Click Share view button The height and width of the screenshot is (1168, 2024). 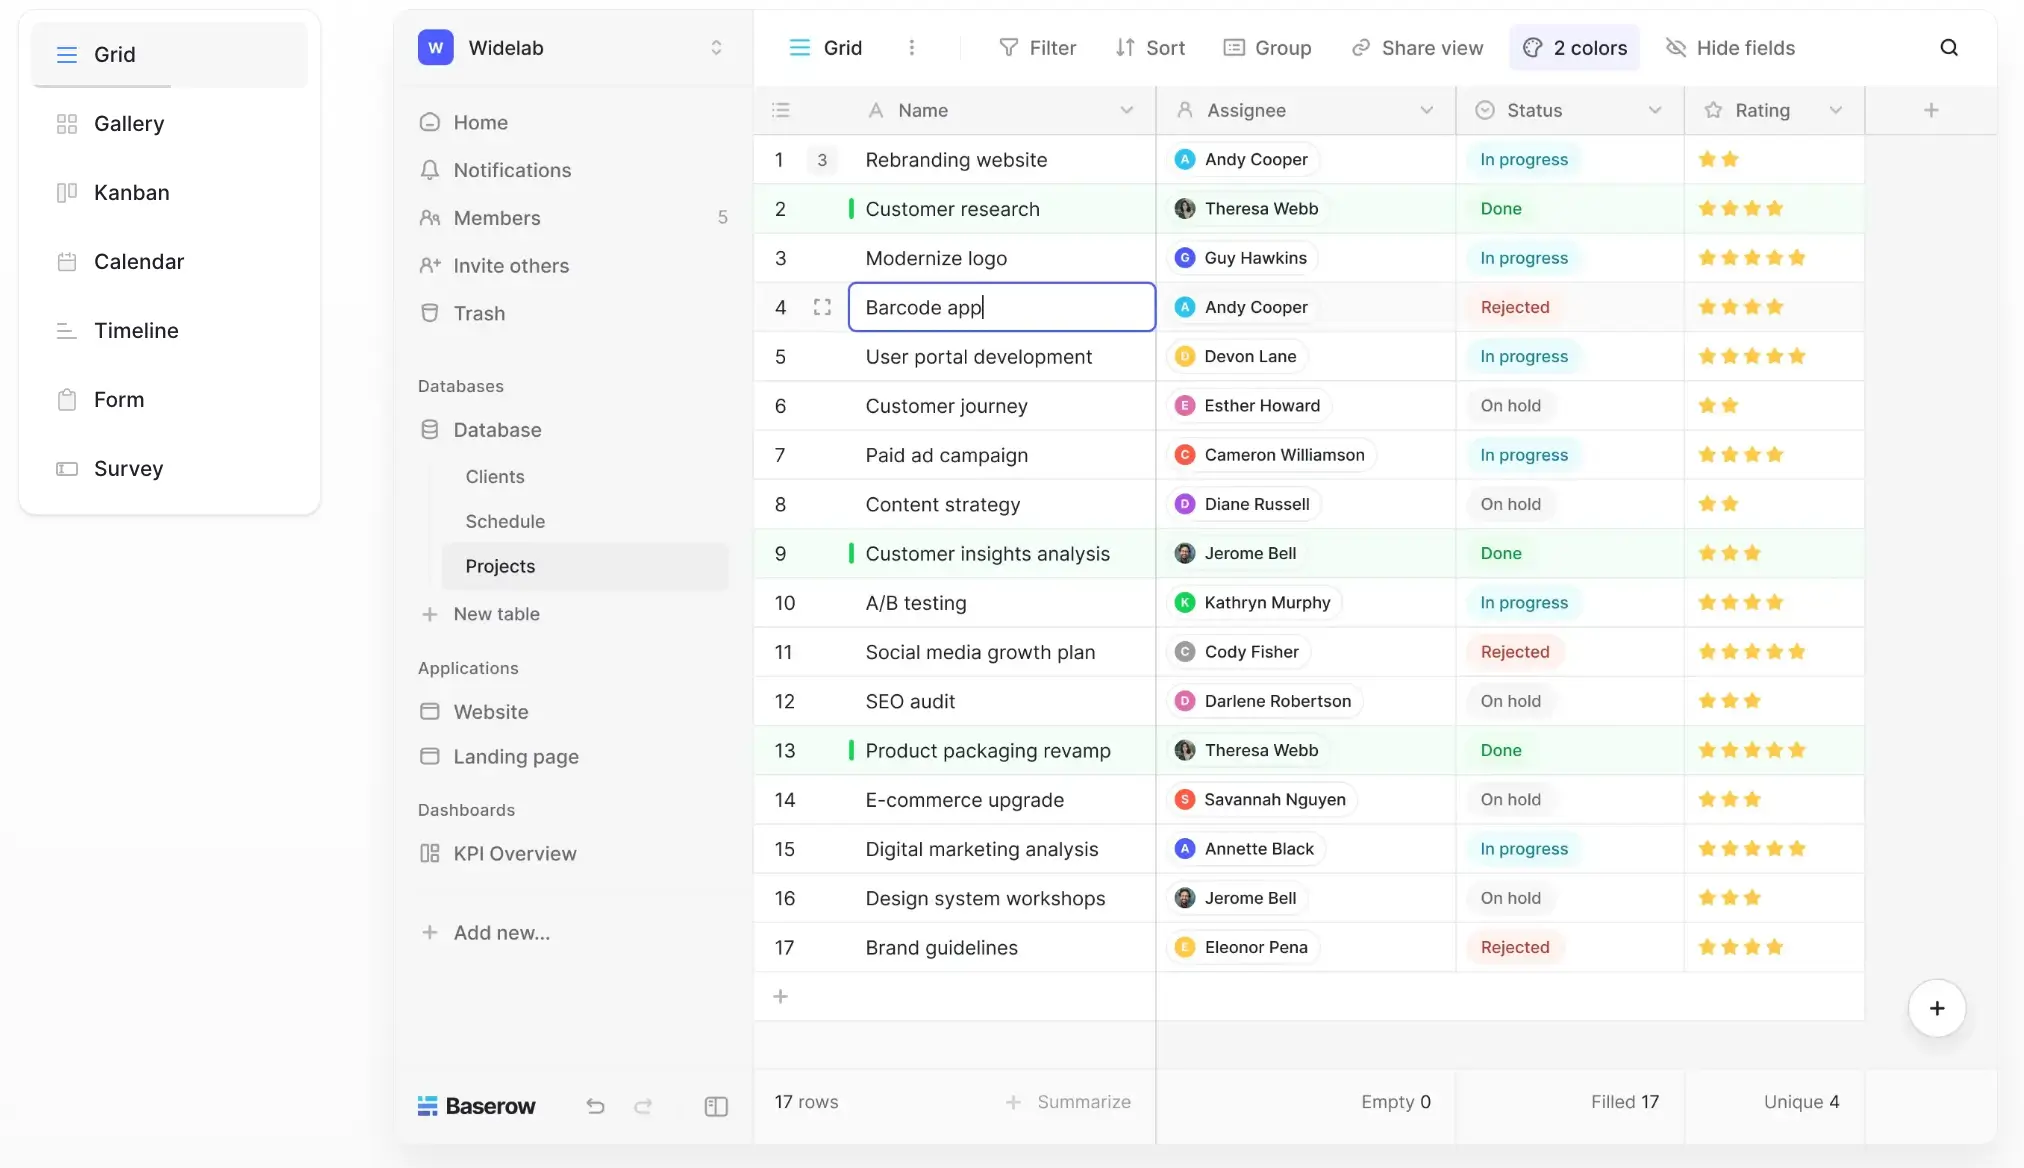[x=1417, y=48]
